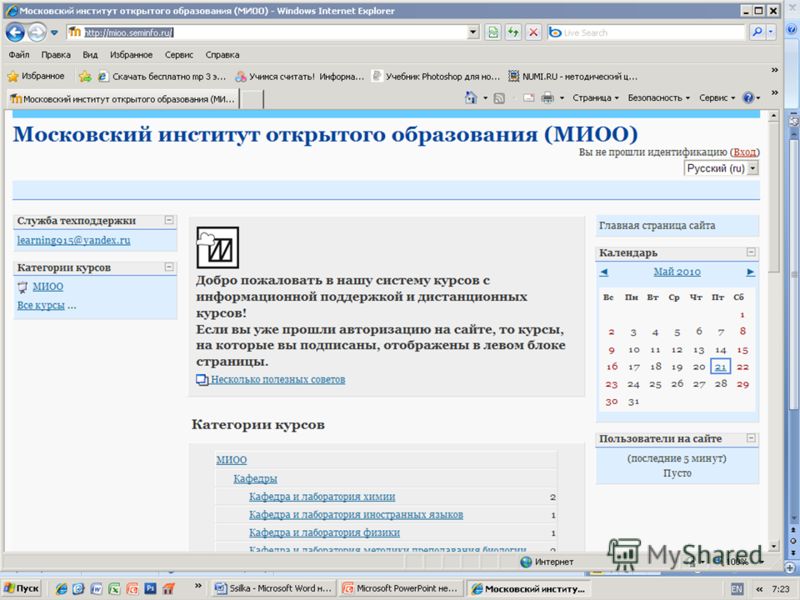Open the Русский (ru) language dropdown
The image size is (800, 600).
(721, 168)
